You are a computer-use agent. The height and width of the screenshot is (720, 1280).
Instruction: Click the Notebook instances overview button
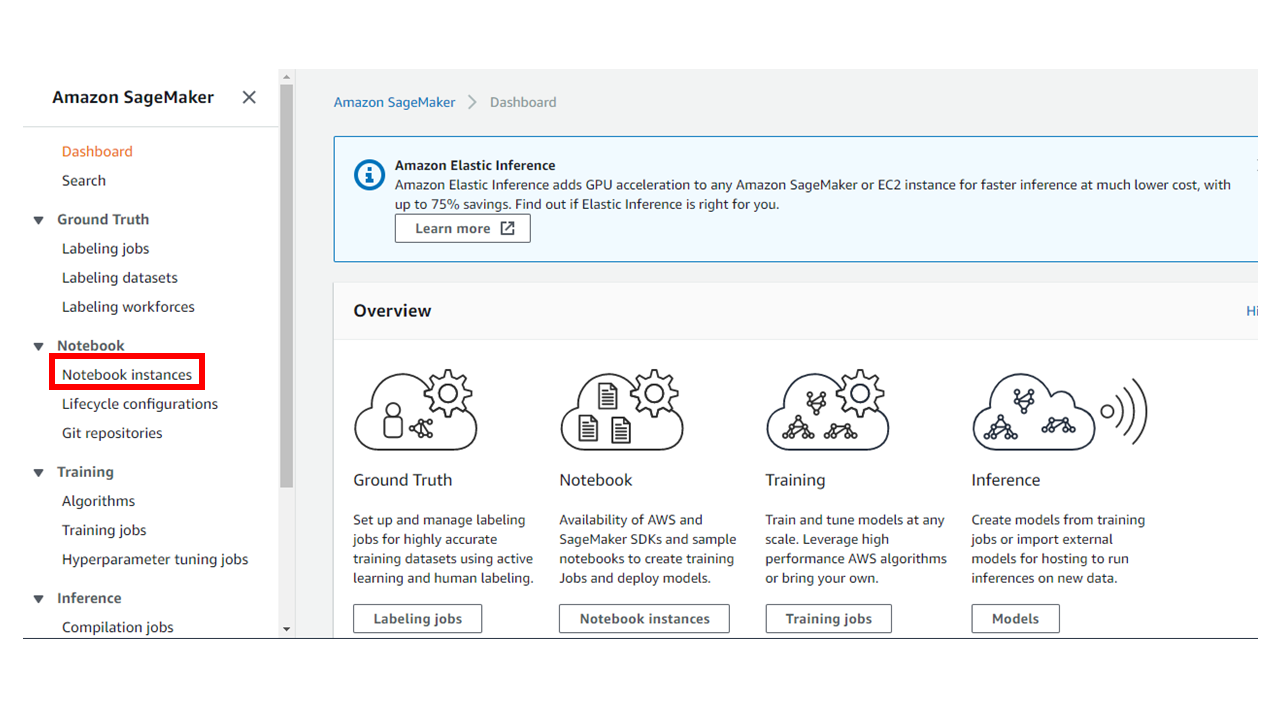coord(645,619)
